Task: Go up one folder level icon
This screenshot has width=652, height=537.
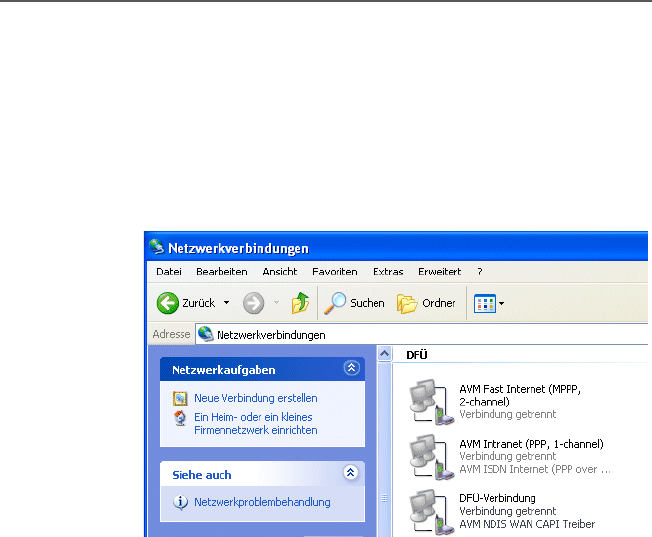Action: [300, 302]
